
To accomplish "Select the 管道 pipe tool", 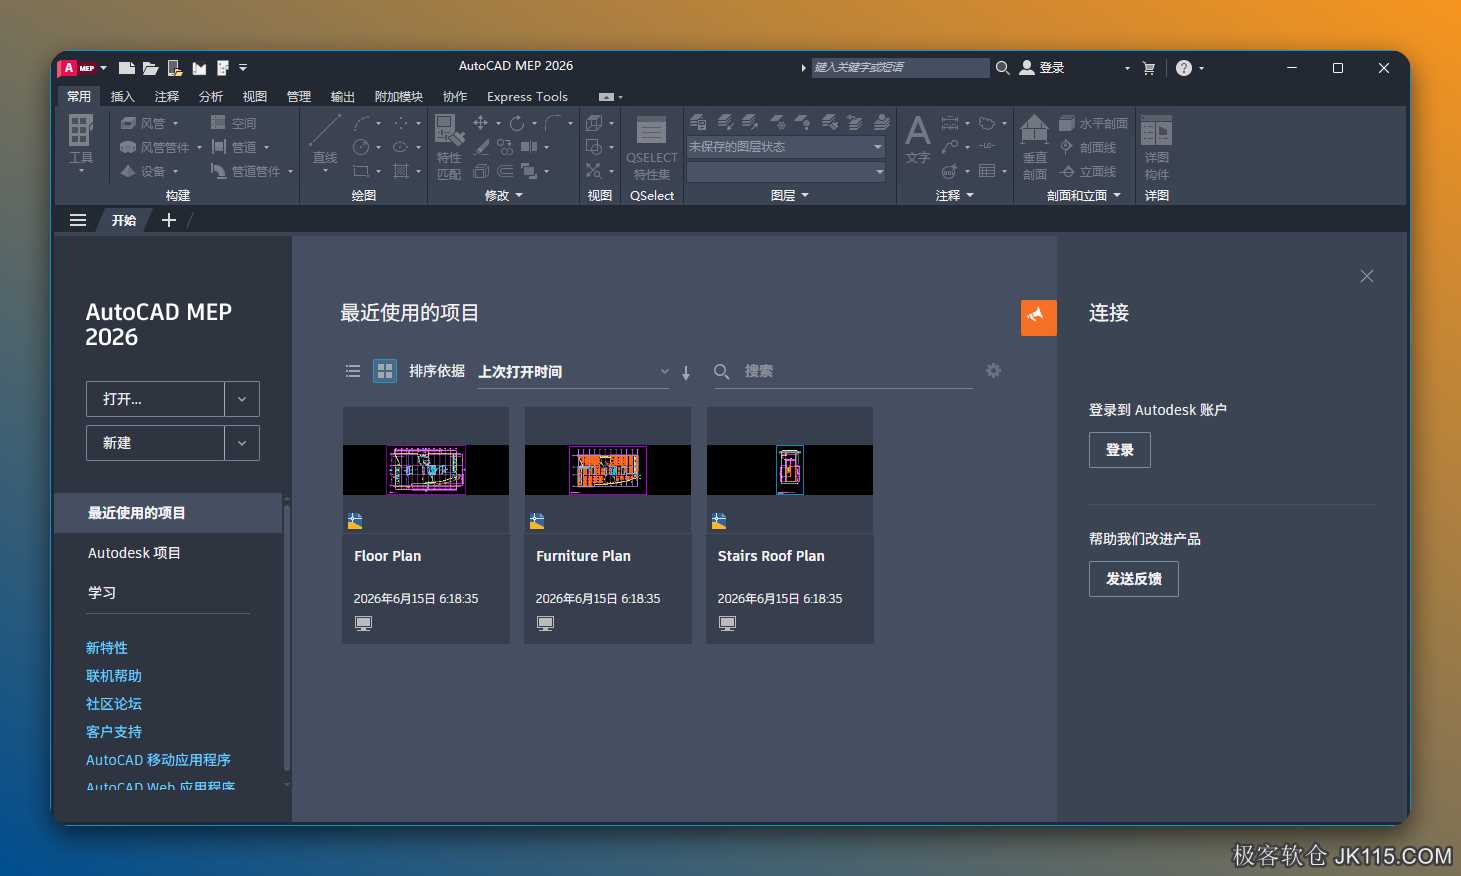I will pos(234,147).
